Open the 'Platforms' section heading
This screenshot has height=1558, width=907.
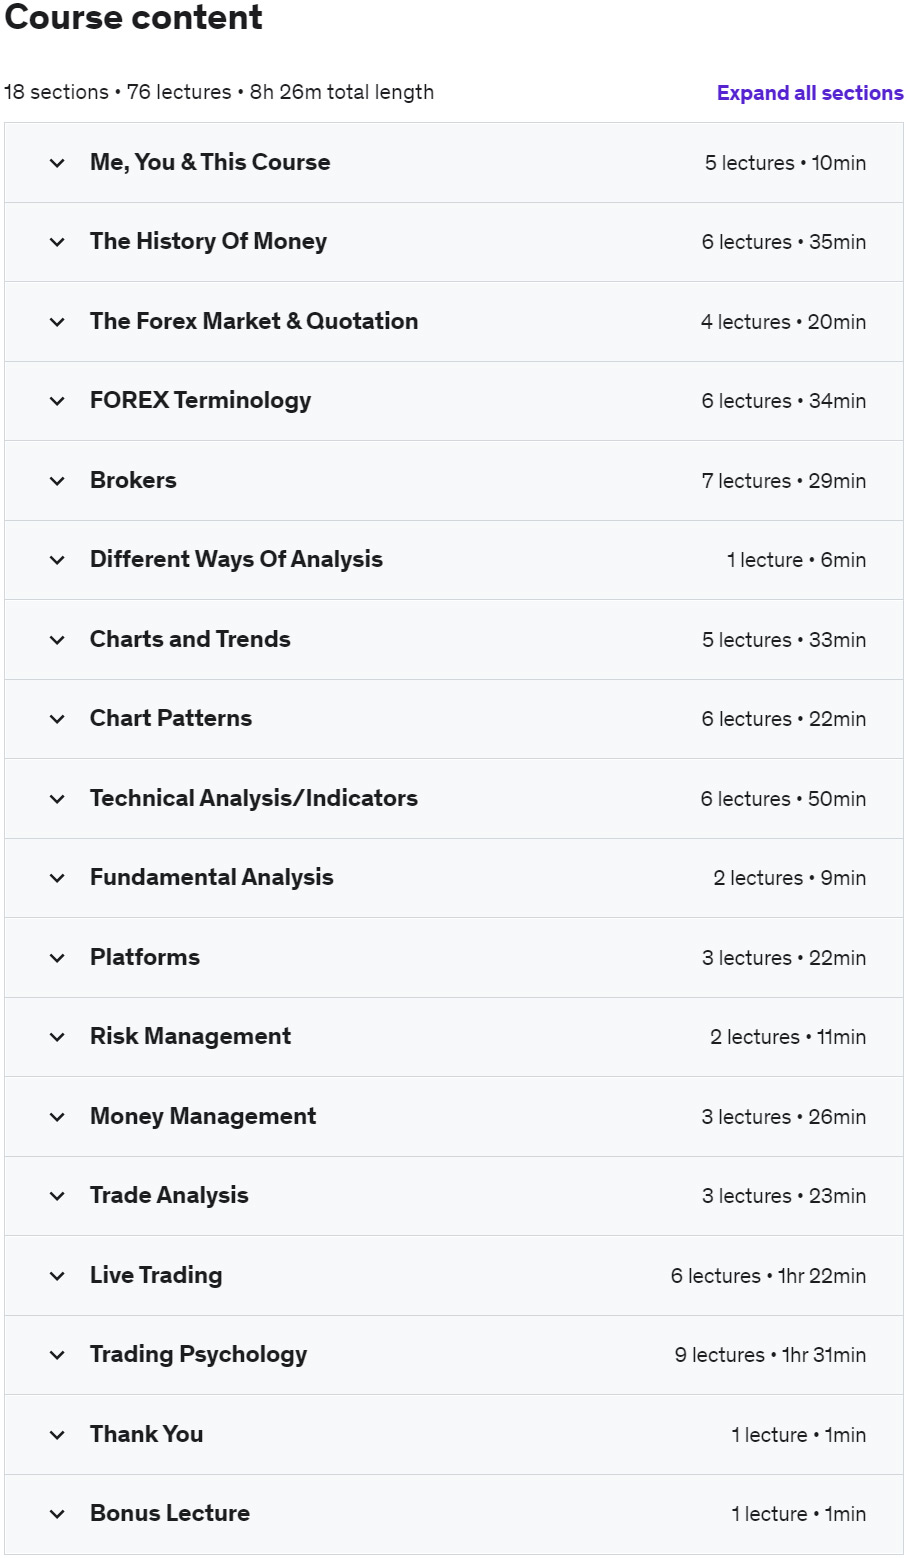(x=145, y=957)
